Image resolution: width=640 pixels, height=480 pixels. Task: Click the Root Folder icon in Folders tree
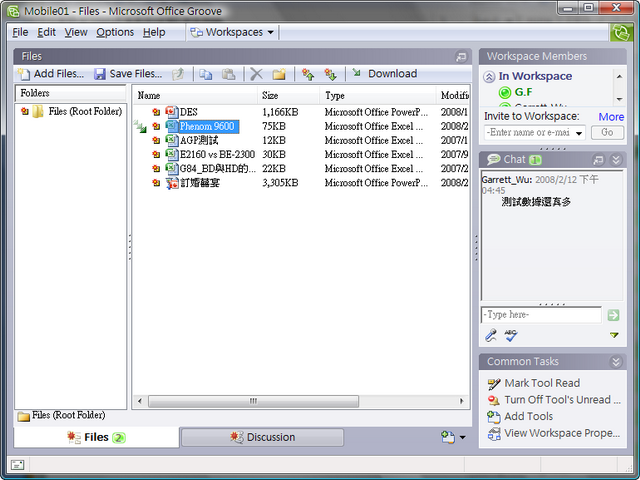38,111
